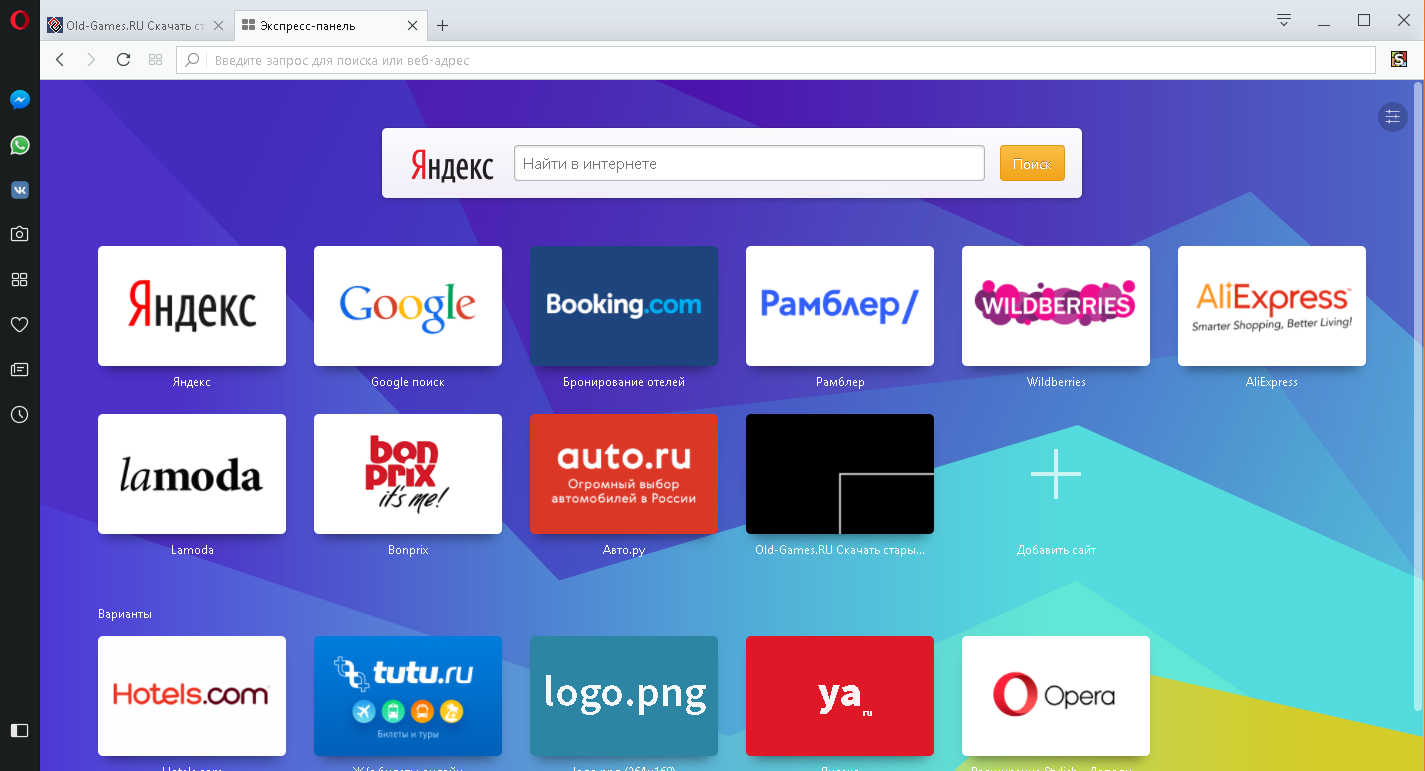1425x771 pixels.
Task: Focus the Найти в интернете search field
Action: click(x=750, y=163)
